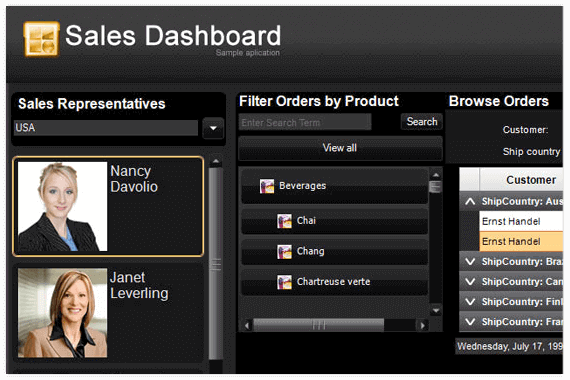Click the Chartreuse verte product icon
The height and width of the screenshot is (380, 570).
(284, 282)
